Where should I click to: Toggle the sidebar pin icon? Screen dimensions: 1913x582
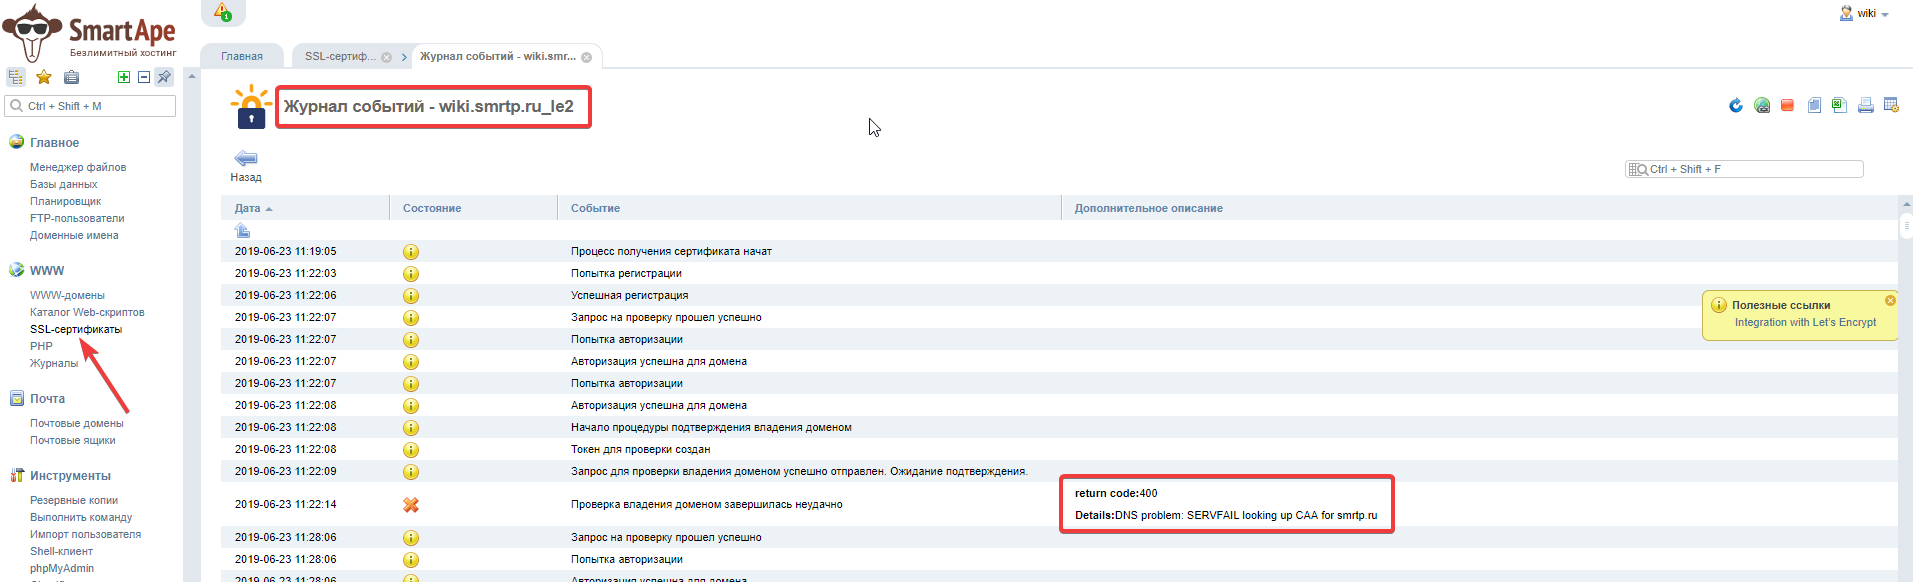point(164,77)
